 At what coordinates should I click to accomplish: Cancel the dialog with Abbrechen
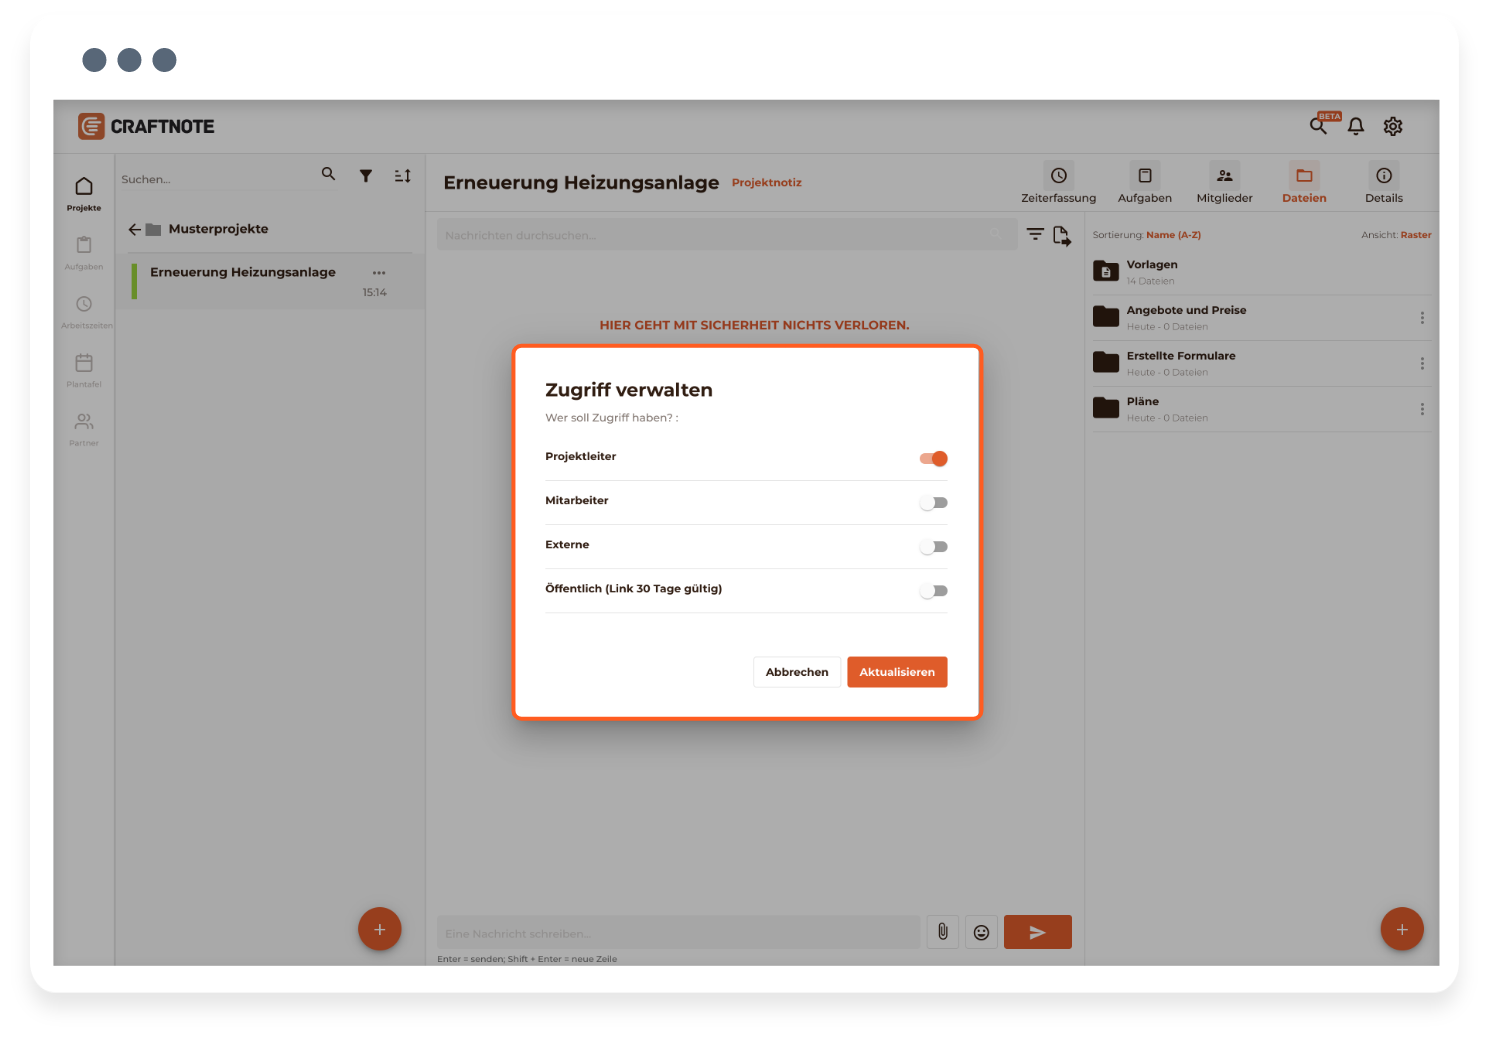coord(796,672)
